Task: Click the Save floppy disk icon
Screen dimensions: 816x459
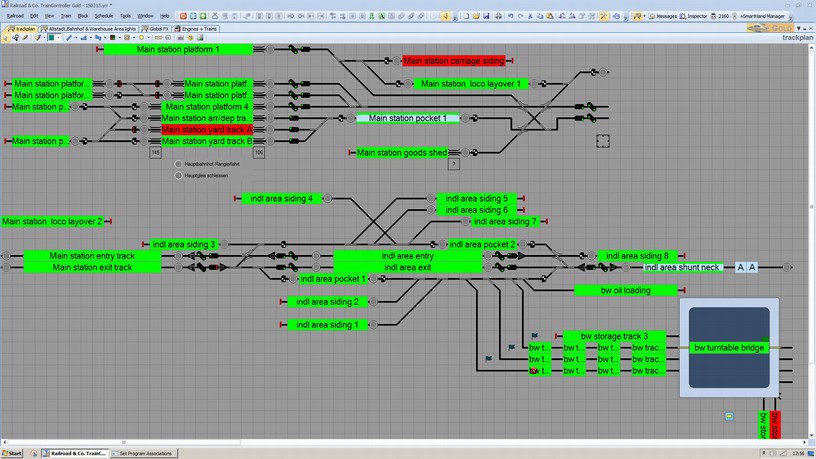Action: pos(486,16)
